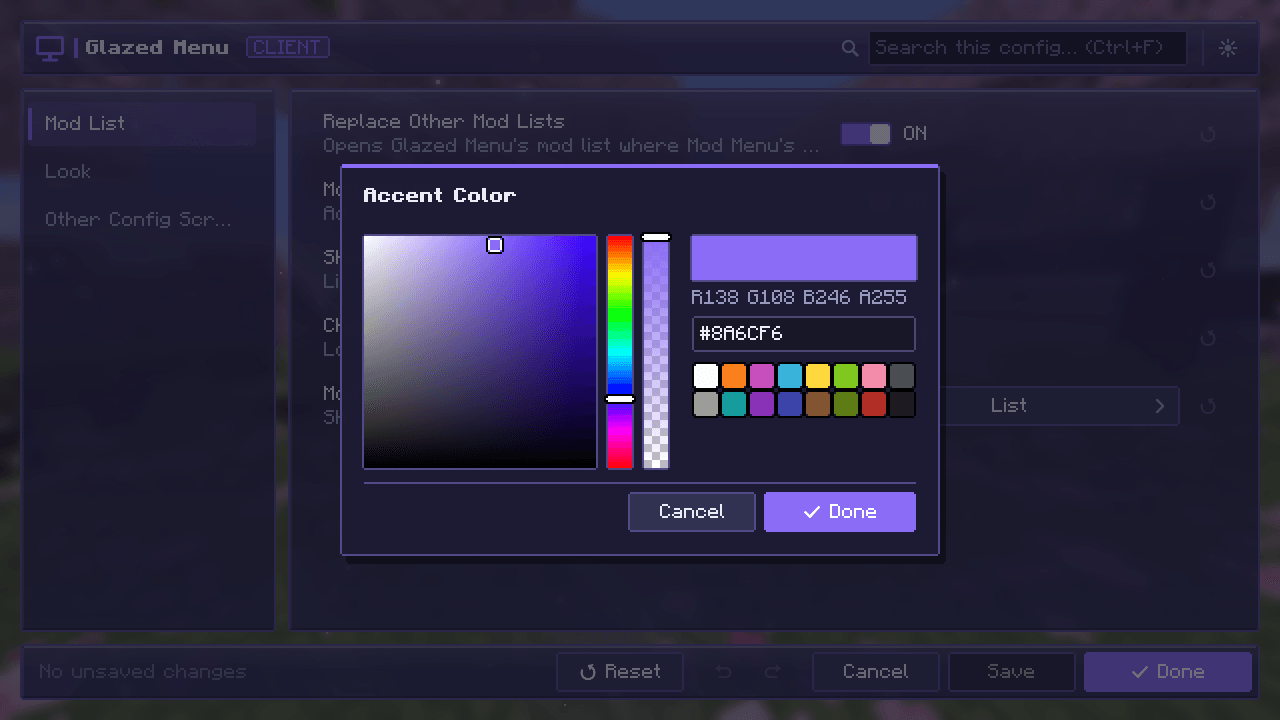Click the magnifier search icon

coord(850,48)
